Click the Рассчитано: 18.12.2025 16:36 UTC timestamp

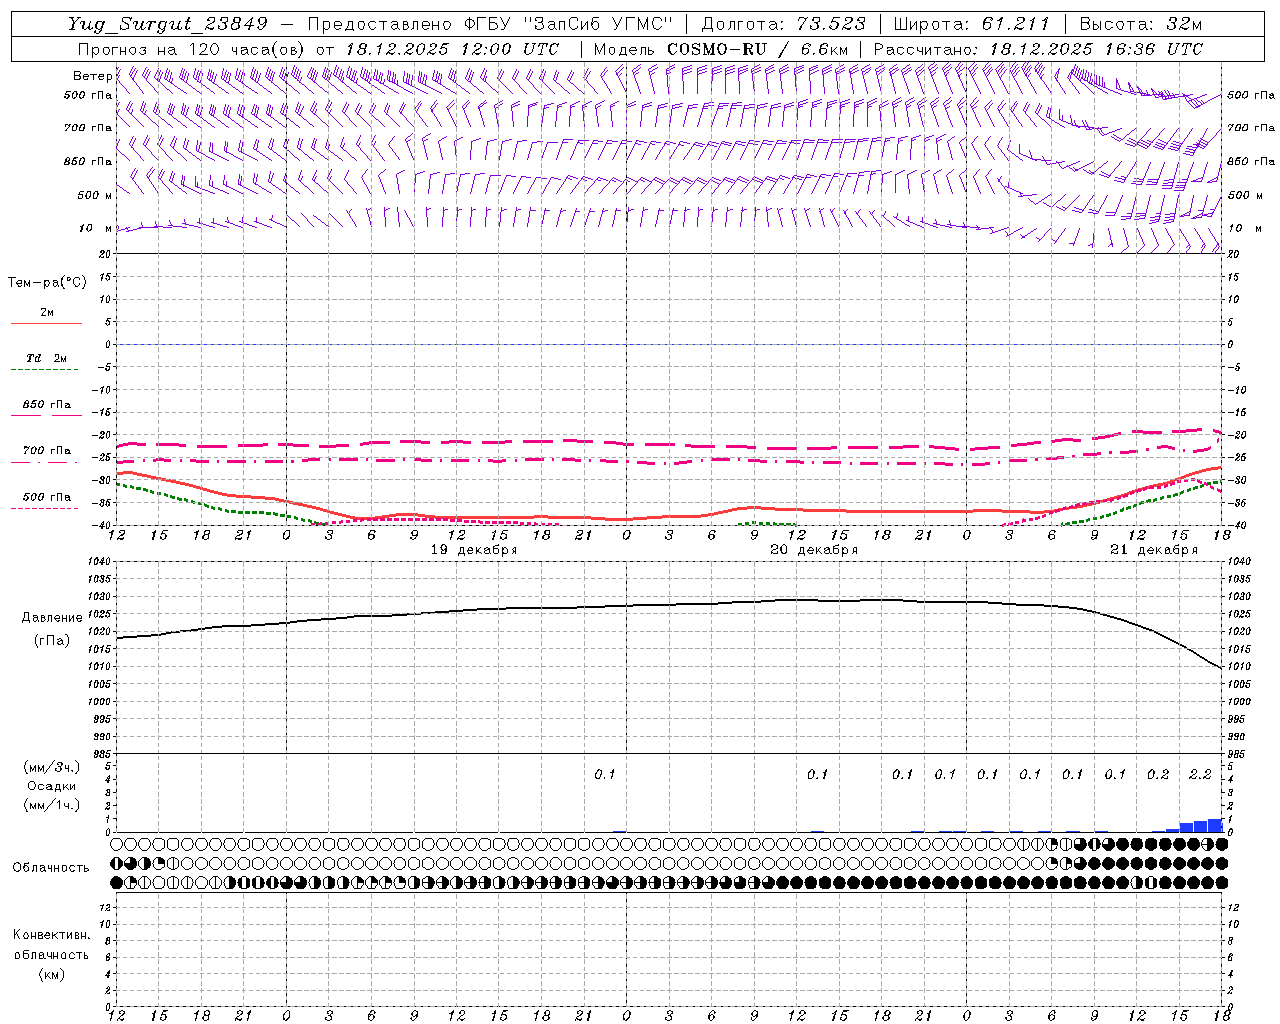(1038, 49)
